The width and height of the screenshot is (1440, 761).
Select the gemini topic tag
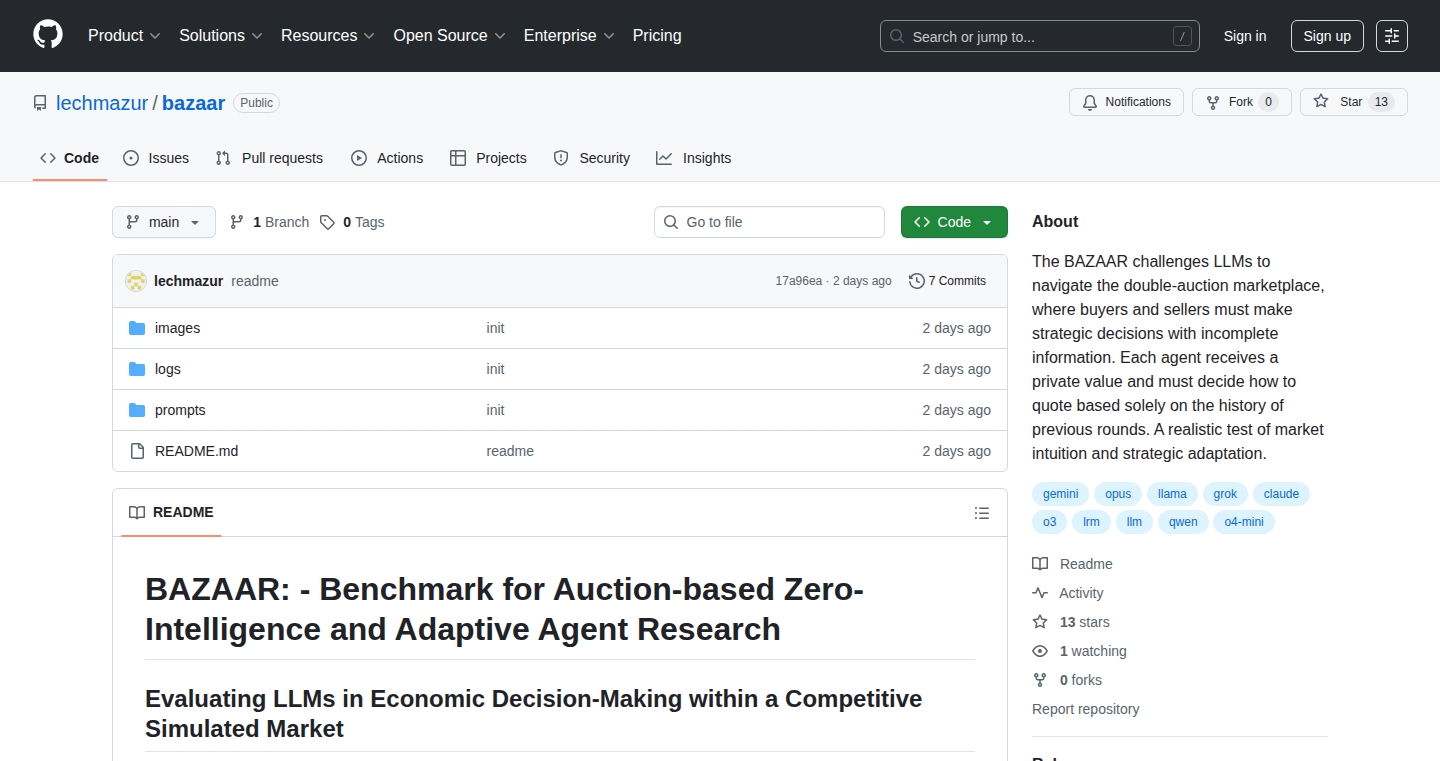click(x=1061, y=494)
